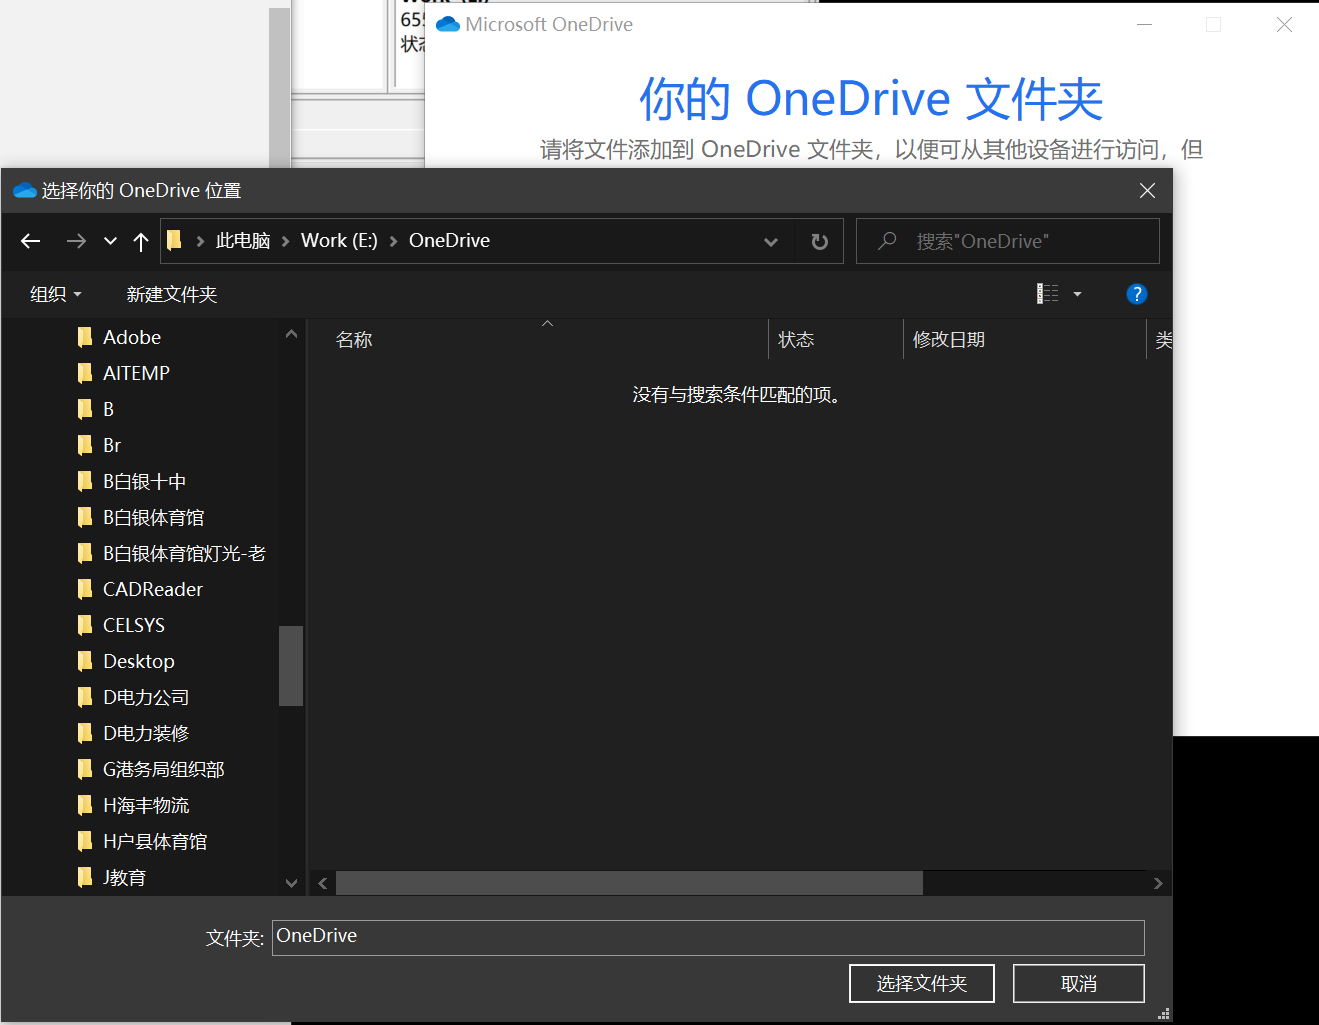Refresh the current folder view
The width and height of the screenshot is (1319, 1025).
point(819,241)
